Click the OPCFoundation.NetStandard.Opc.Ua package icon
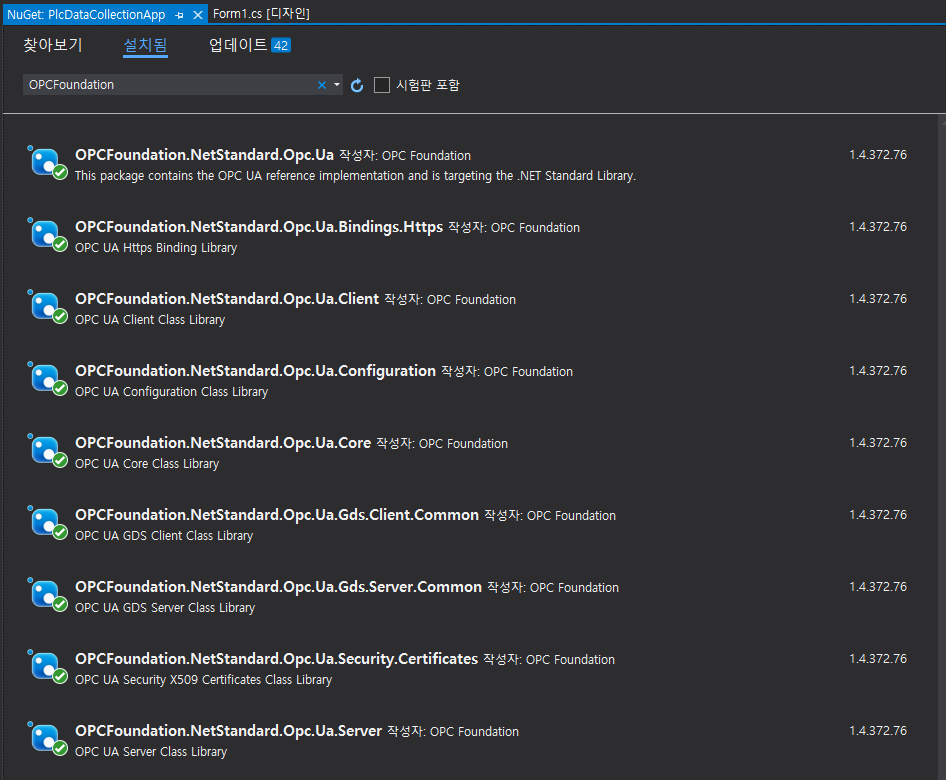946x780 pixels. pyautogui.click(x=48, y=163)
